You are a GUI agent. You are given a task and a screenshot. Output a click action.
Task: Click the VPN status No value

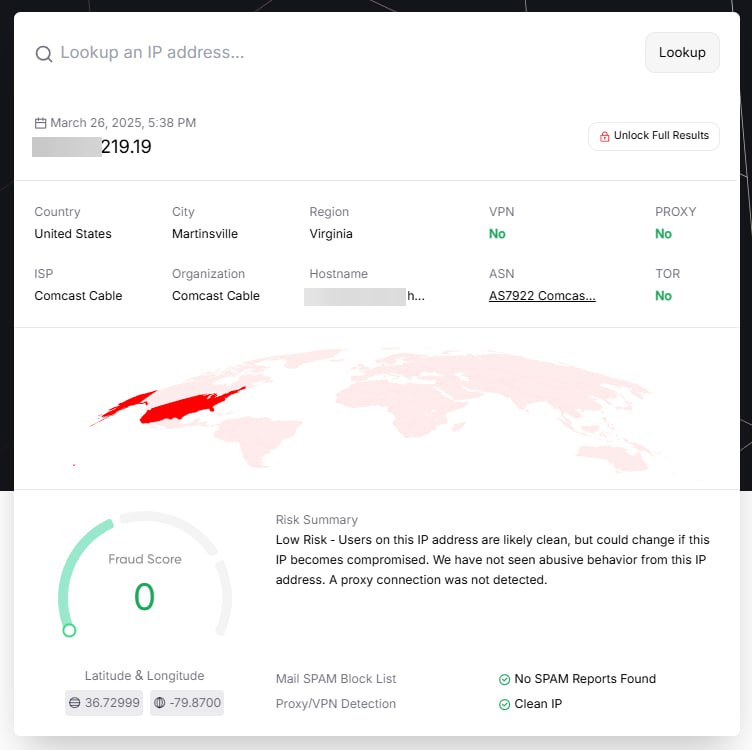[497, 234]
